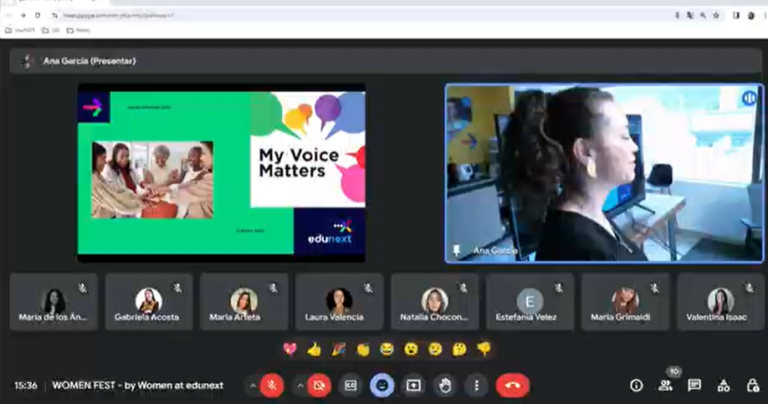The width and height of the screenshot is (768, 404).
Task: Send the thinking face reaction
Action: 459,349
